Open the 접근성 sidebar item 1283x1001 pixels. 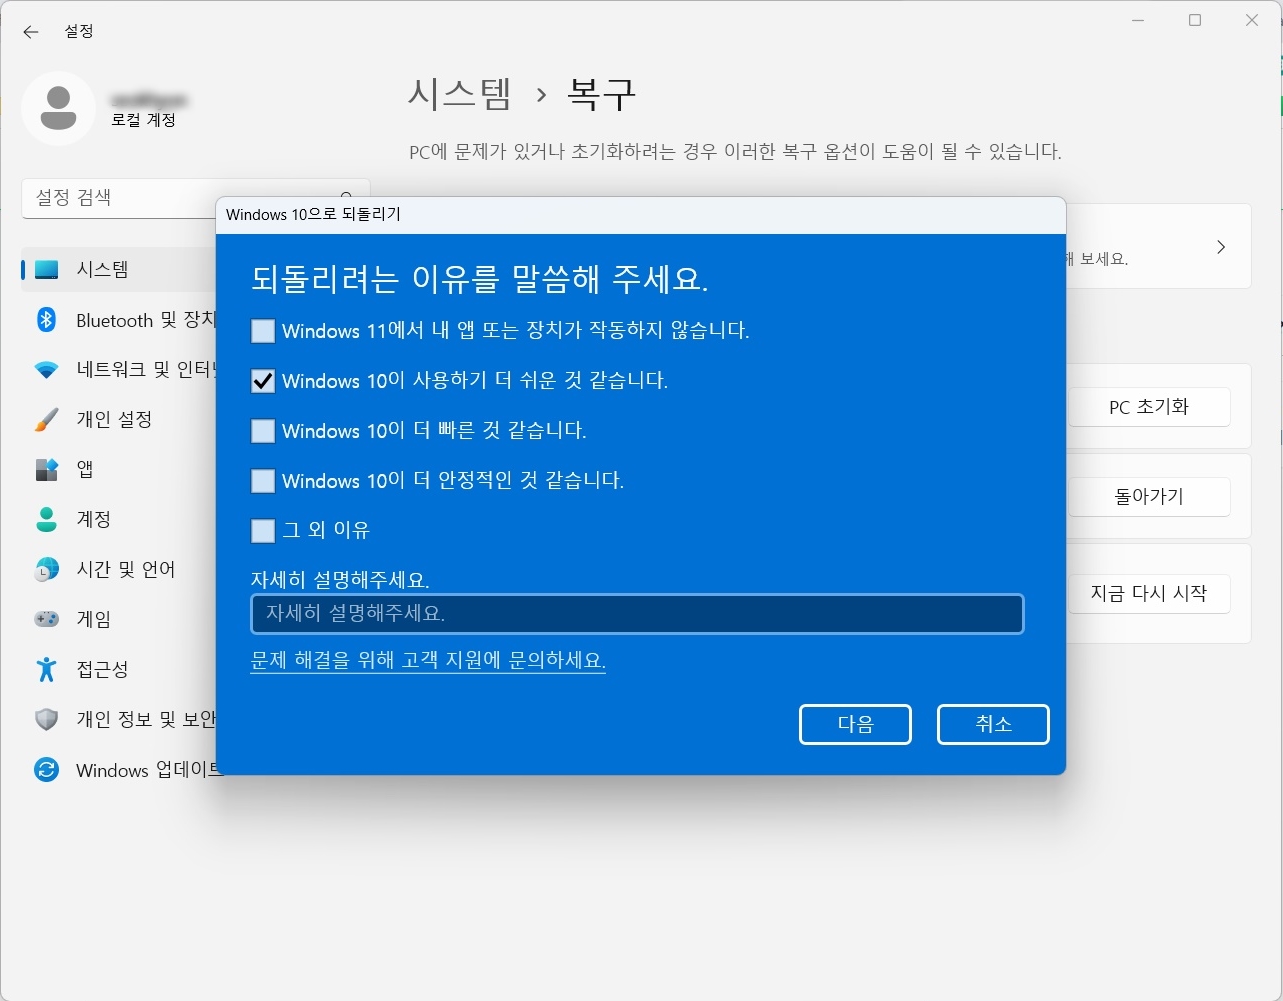118,669
